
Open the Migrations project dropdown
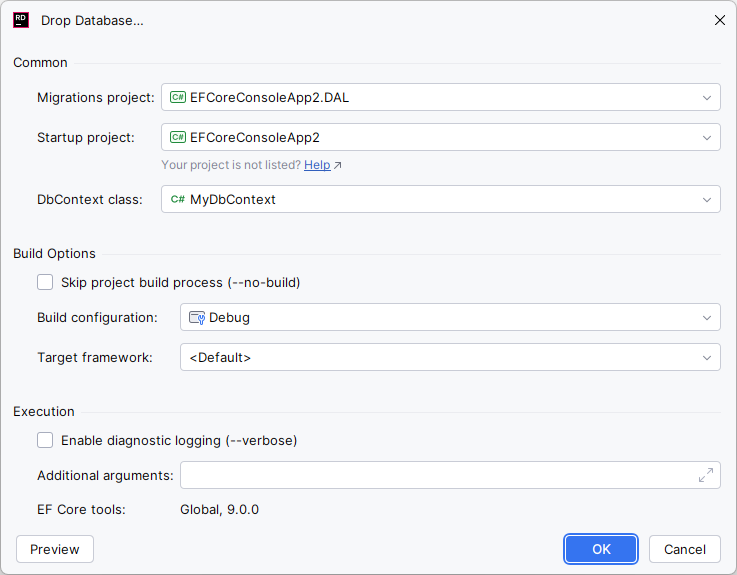pos(707,97)
